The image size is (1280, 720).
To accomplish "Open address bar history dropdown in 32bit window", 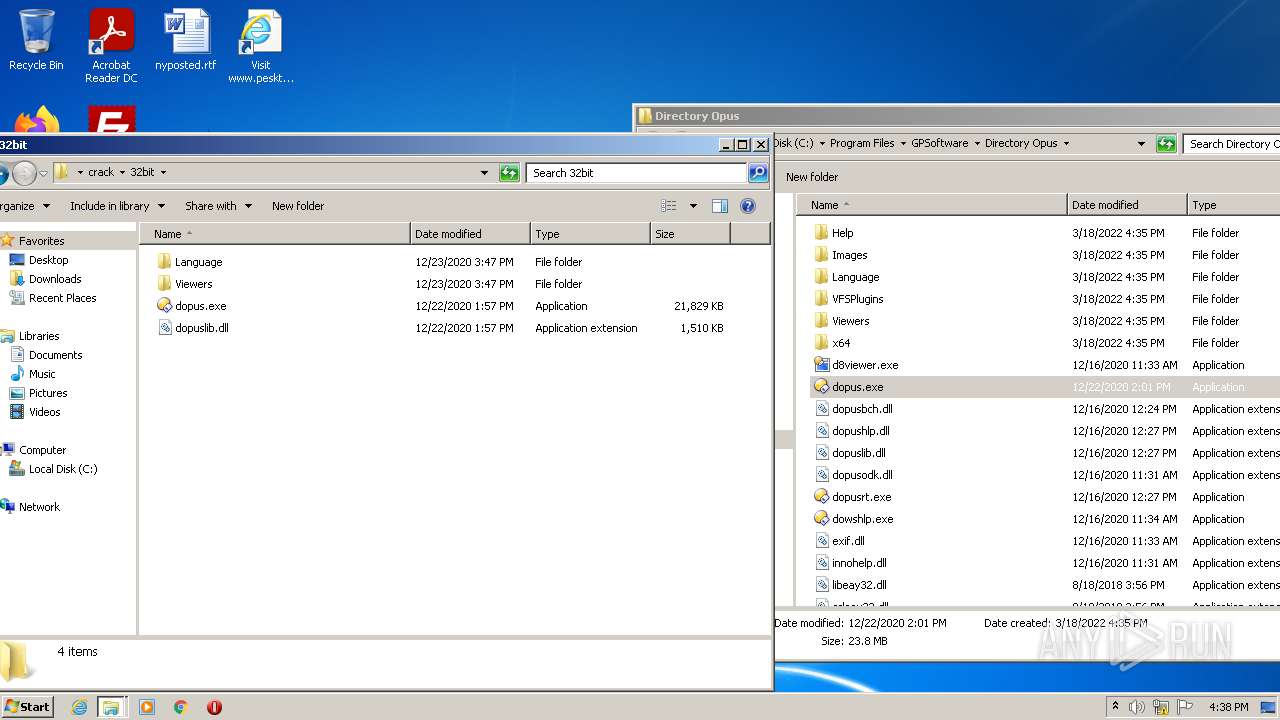I will (x=484, y=173).
